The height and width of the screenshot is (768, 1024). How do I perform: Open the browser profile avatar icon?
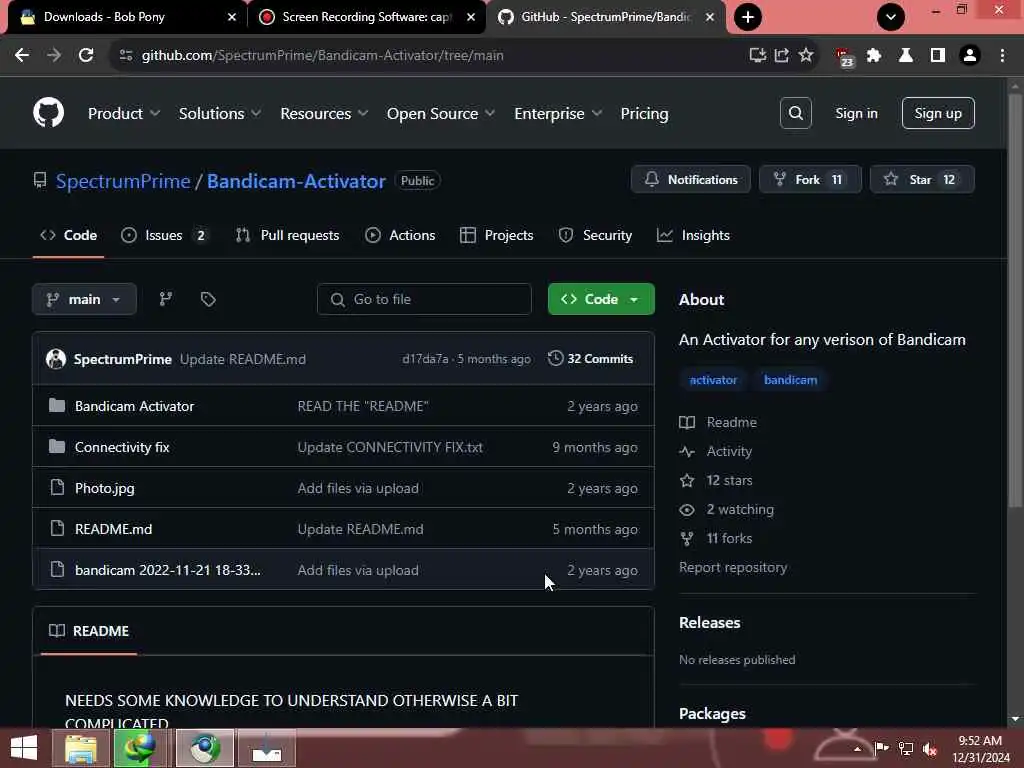(970, 56)
